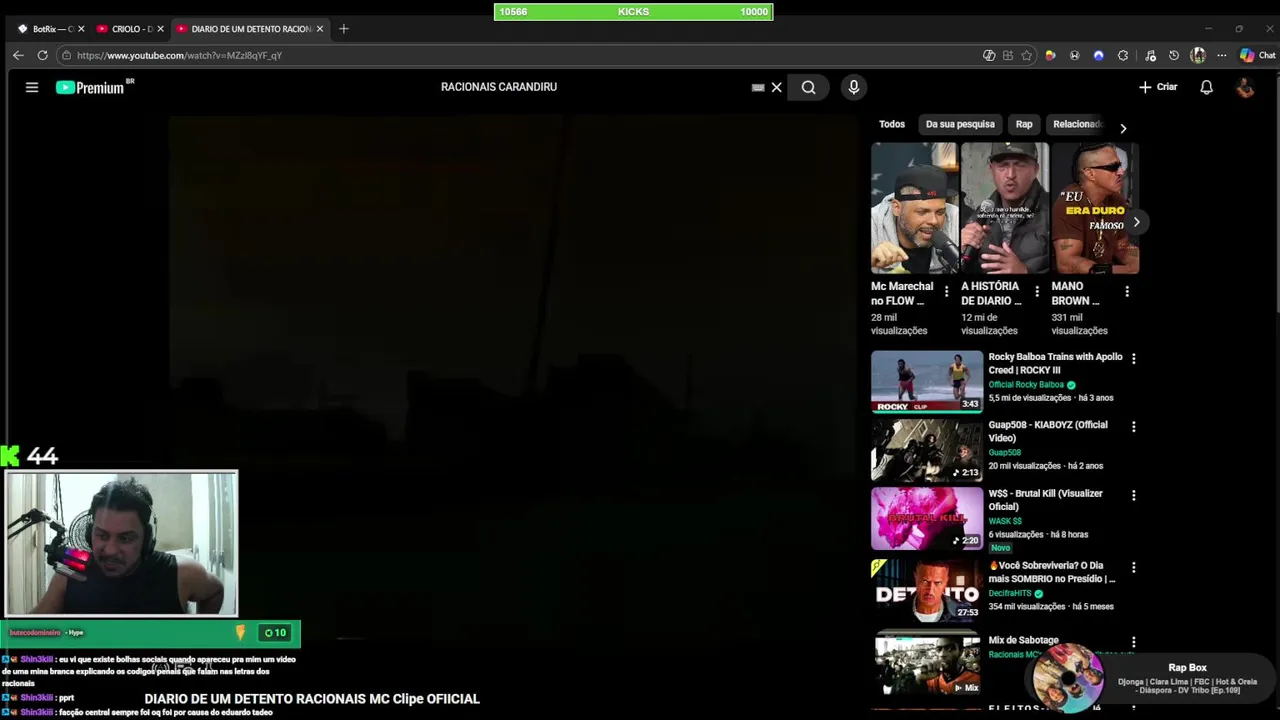The width and height of the screenshot is (1280, 720).
Task: Open options for the Mc Marechal short
Action: pyautogui.click(x=946, y=292)
